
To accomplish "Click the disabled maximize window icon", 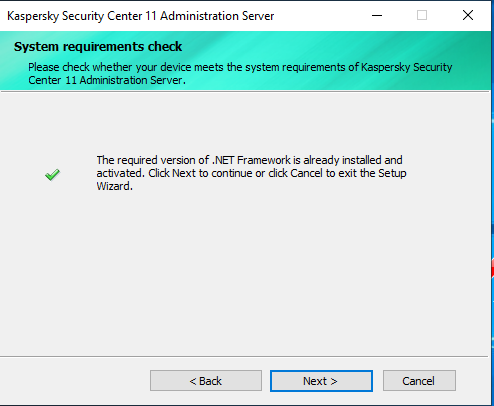I will click(x=422, y=15).
